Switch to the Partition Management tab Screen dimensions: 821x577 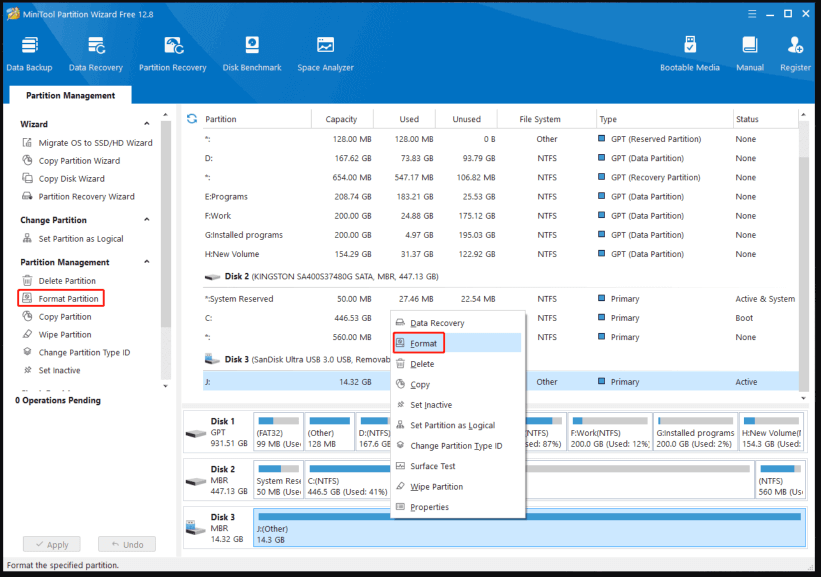[x=70, y=96]
